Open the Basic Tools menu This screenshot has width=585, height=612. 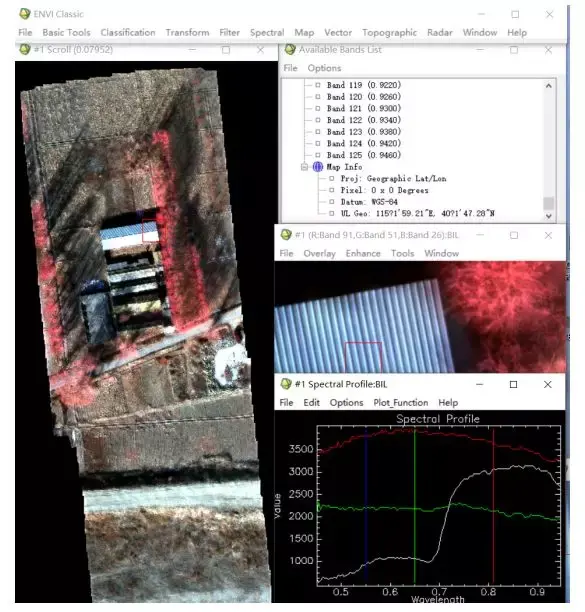point(66,32)
